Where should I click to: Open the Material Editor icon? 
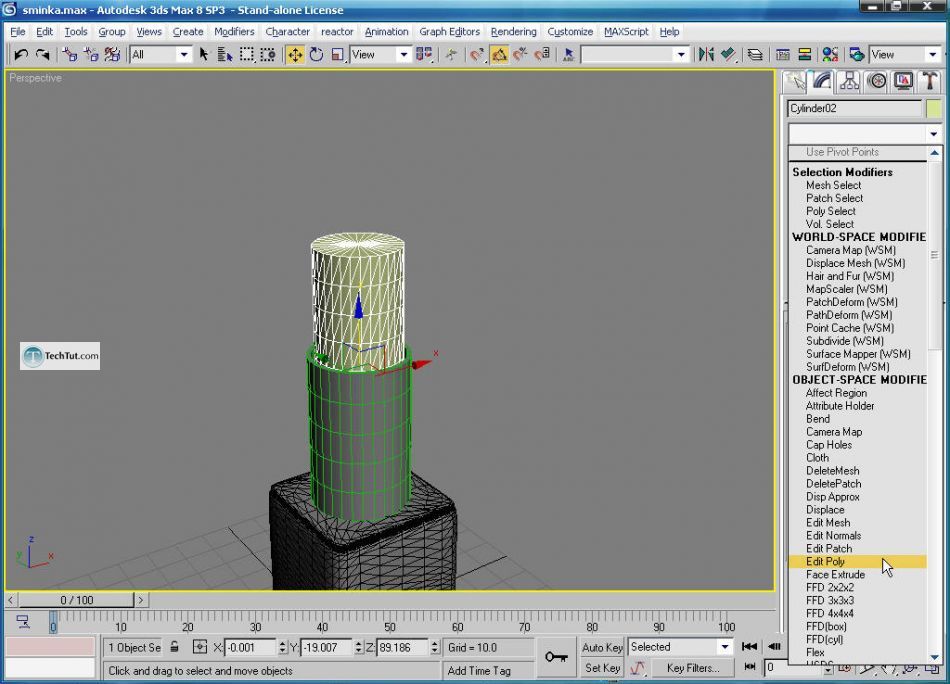pyautogui.click(x=830, y=55)
